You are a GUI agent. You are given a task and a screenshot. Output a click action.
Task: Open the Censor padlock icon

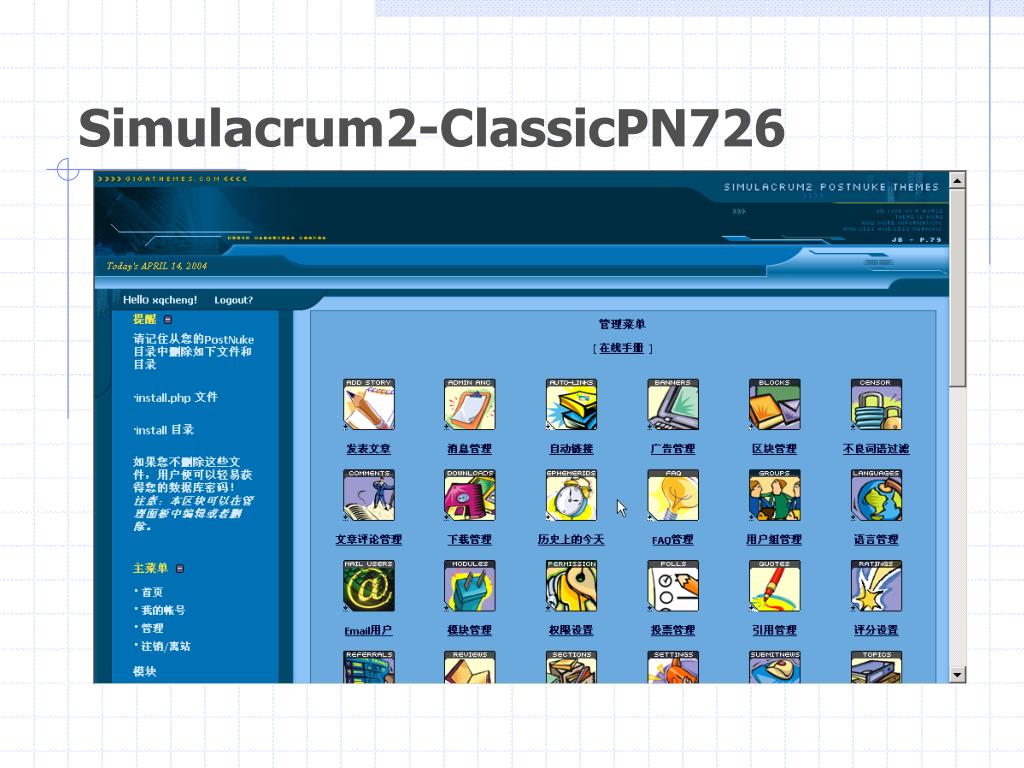[876, 404]
